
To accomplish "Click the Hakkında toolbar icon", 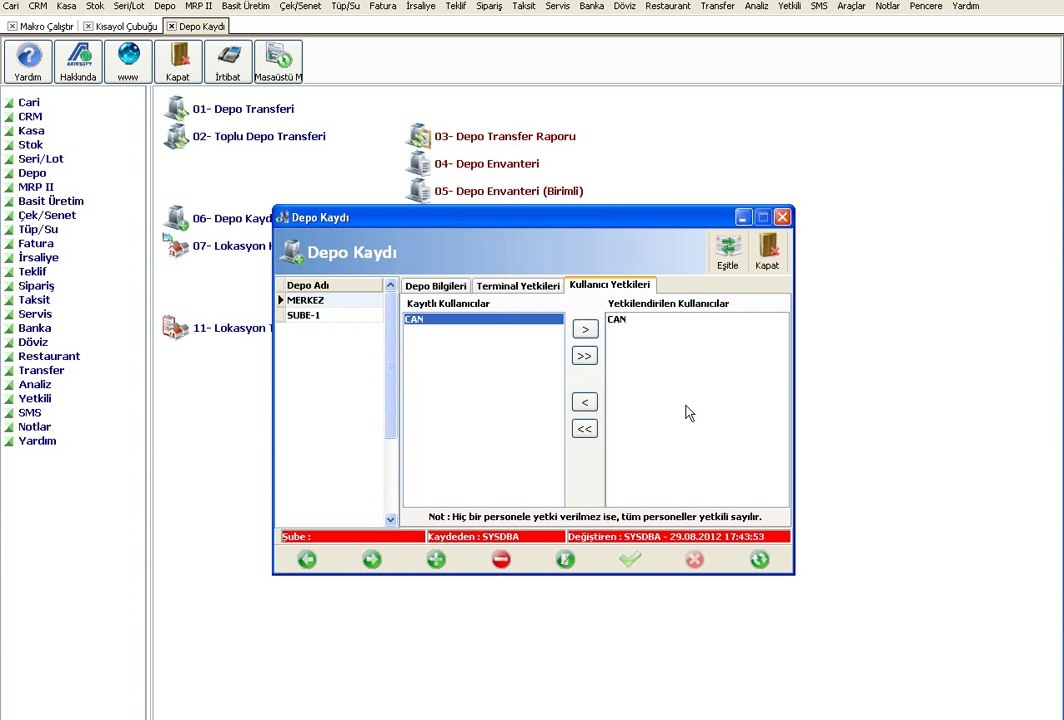I will coord(78,61).
